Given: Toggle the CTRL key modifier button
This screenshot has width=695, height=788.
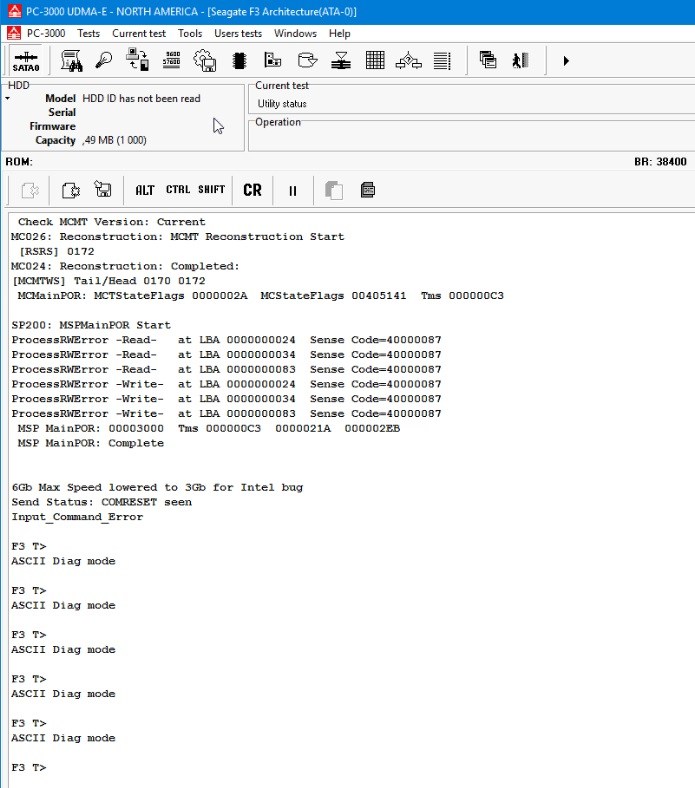Looking at the screenshot, I should click(178, 190).
